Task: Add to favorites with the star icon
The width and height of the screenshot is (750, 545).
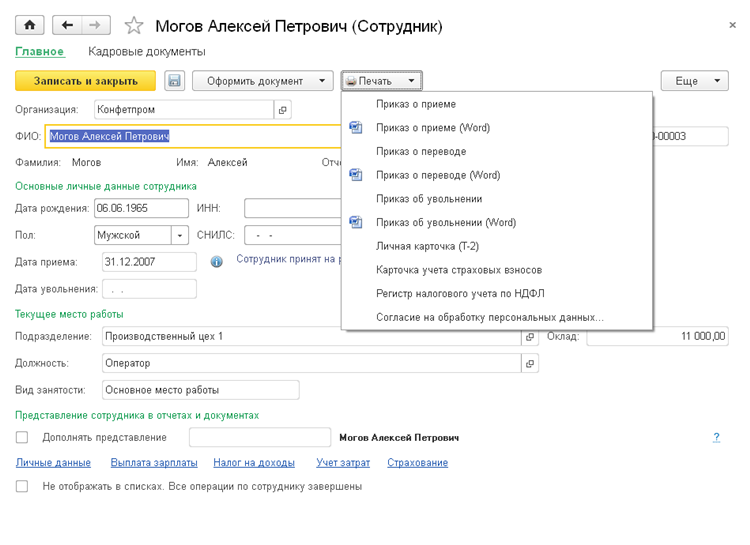Action: coord(133,25)
